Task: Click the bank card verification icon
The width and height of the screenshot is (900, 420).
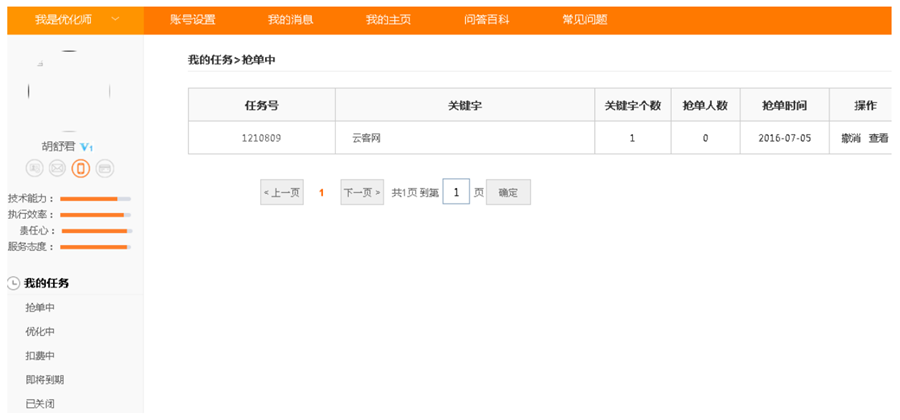Action: point(105,168)
